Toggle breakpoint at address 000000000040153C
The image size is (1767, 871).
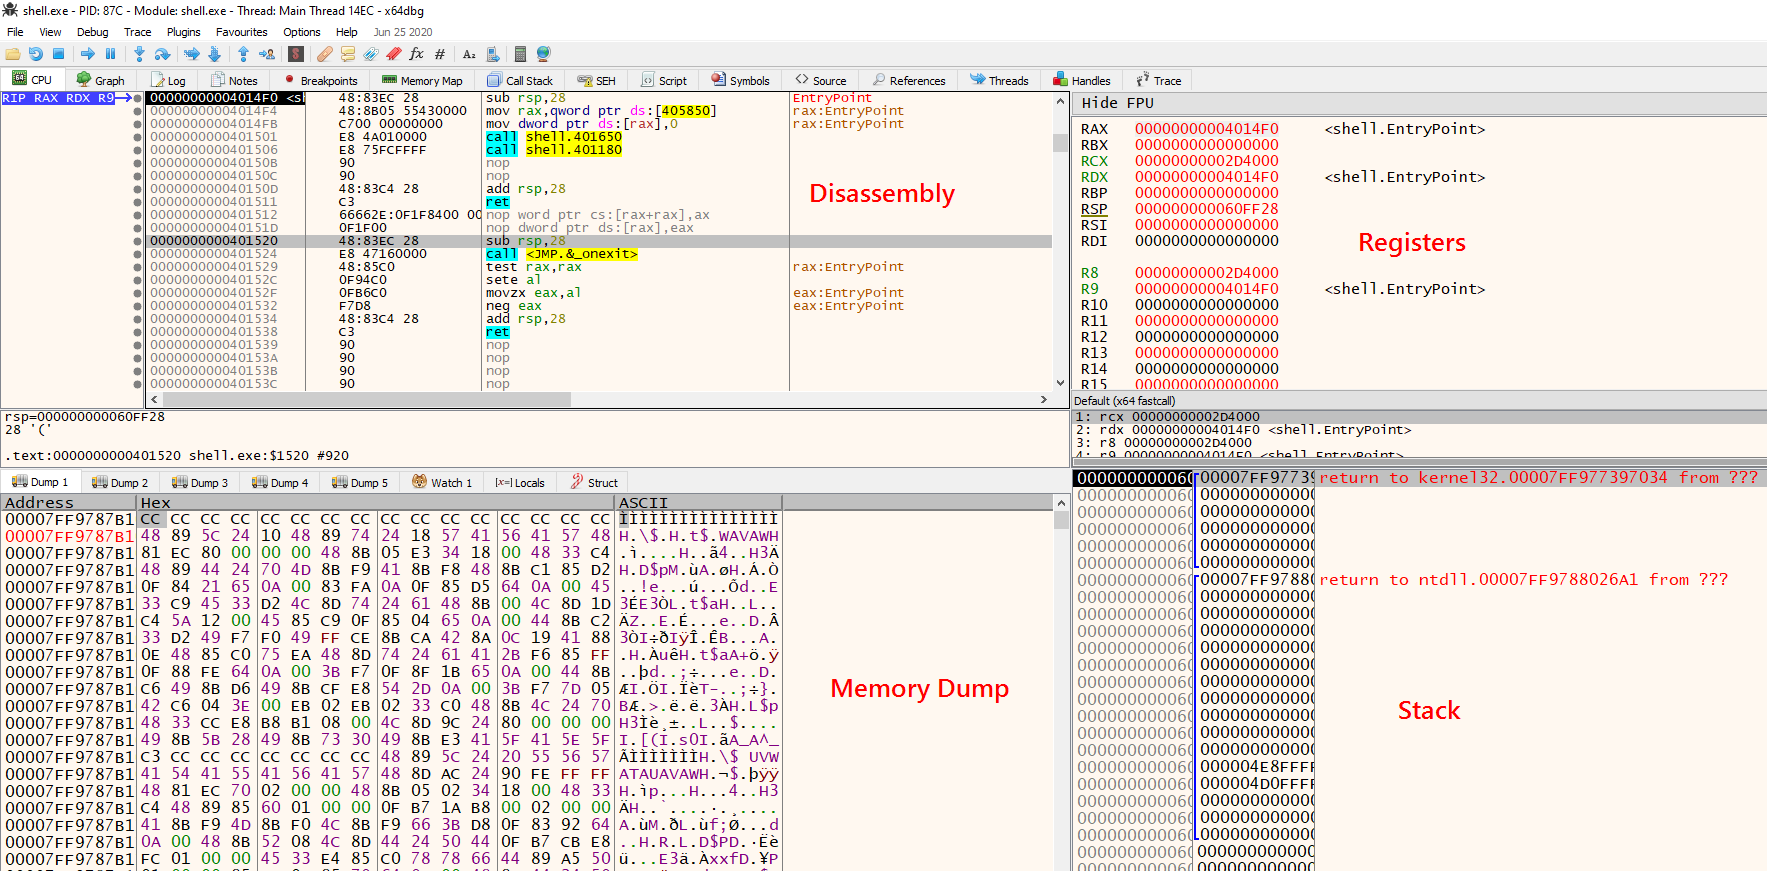click(138, 384)
